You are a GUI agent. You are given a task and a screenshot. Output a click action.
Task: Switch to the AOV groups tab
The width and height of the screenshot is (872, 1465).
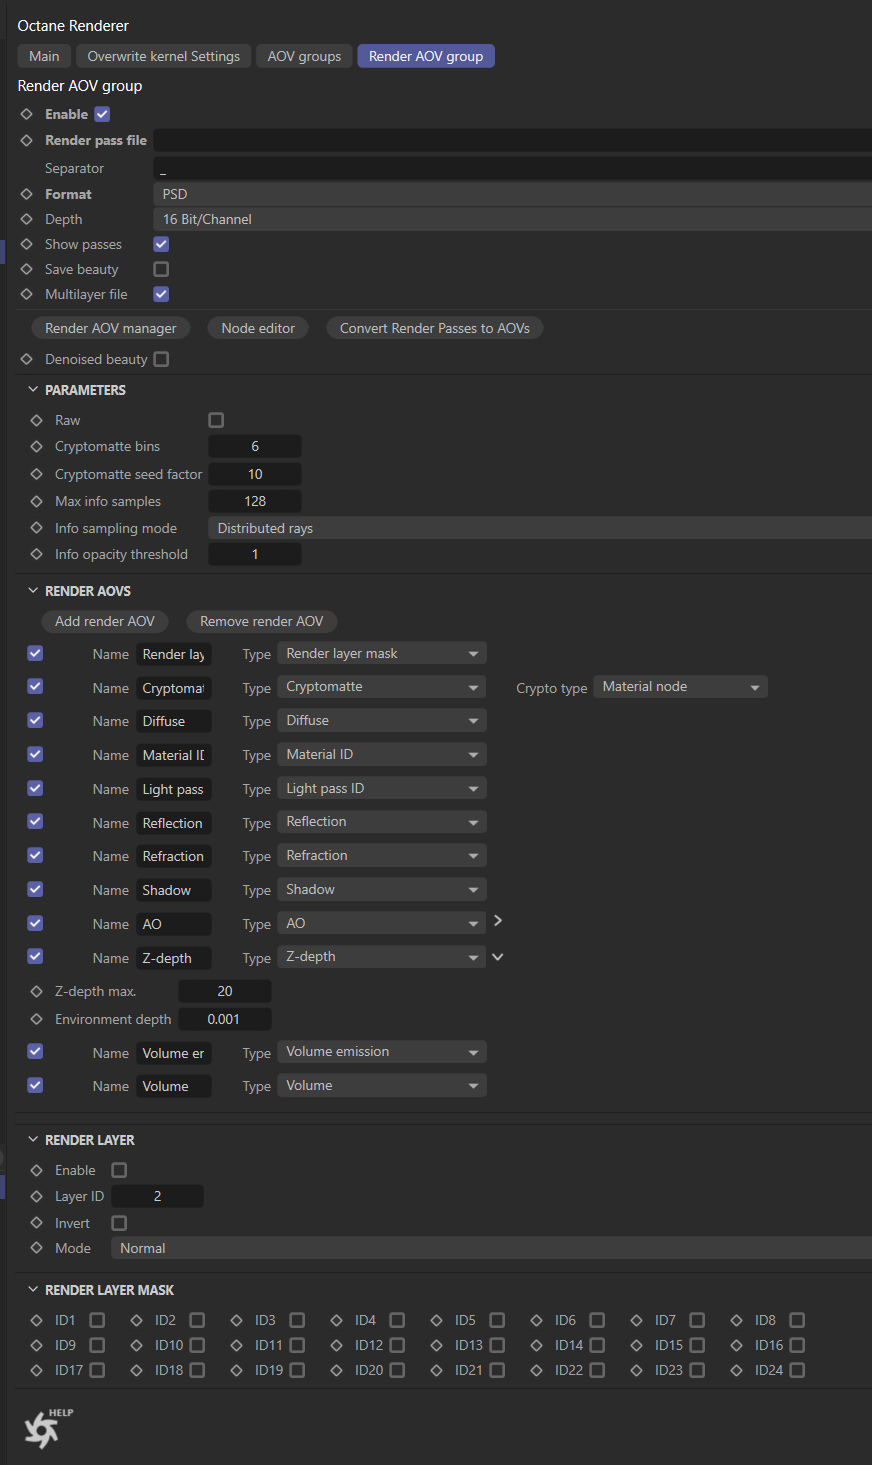pos(304,56)
